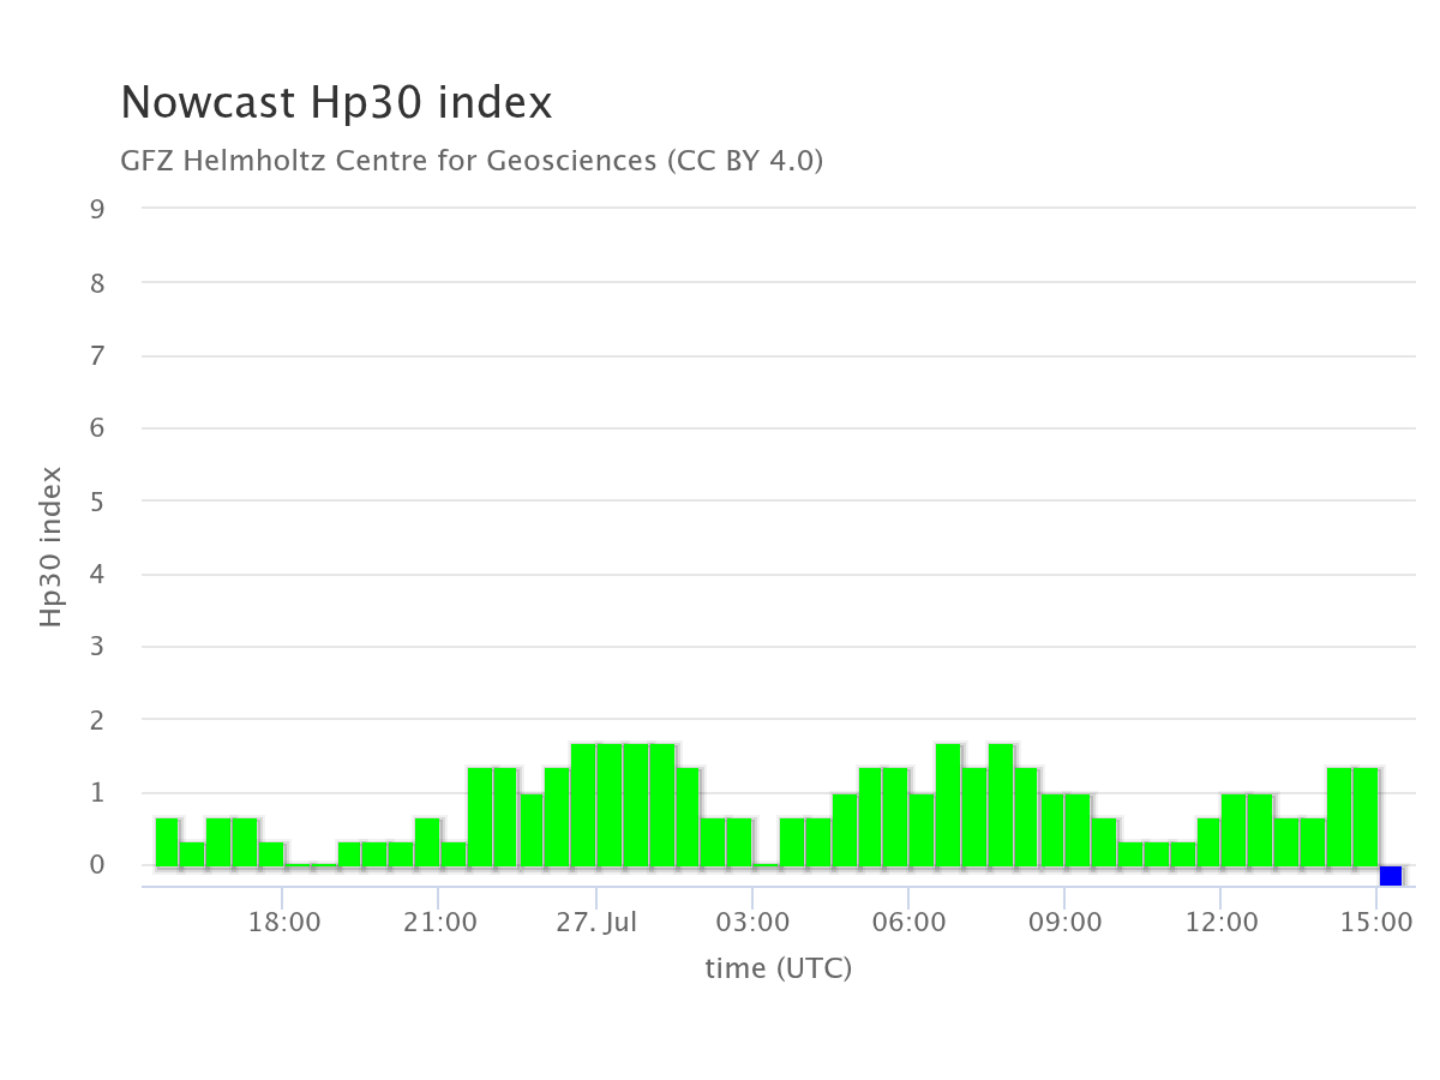Click the '18:00' time axis label
Image resolution: width=1440 pixels, height=1080 pixels.
284,922
